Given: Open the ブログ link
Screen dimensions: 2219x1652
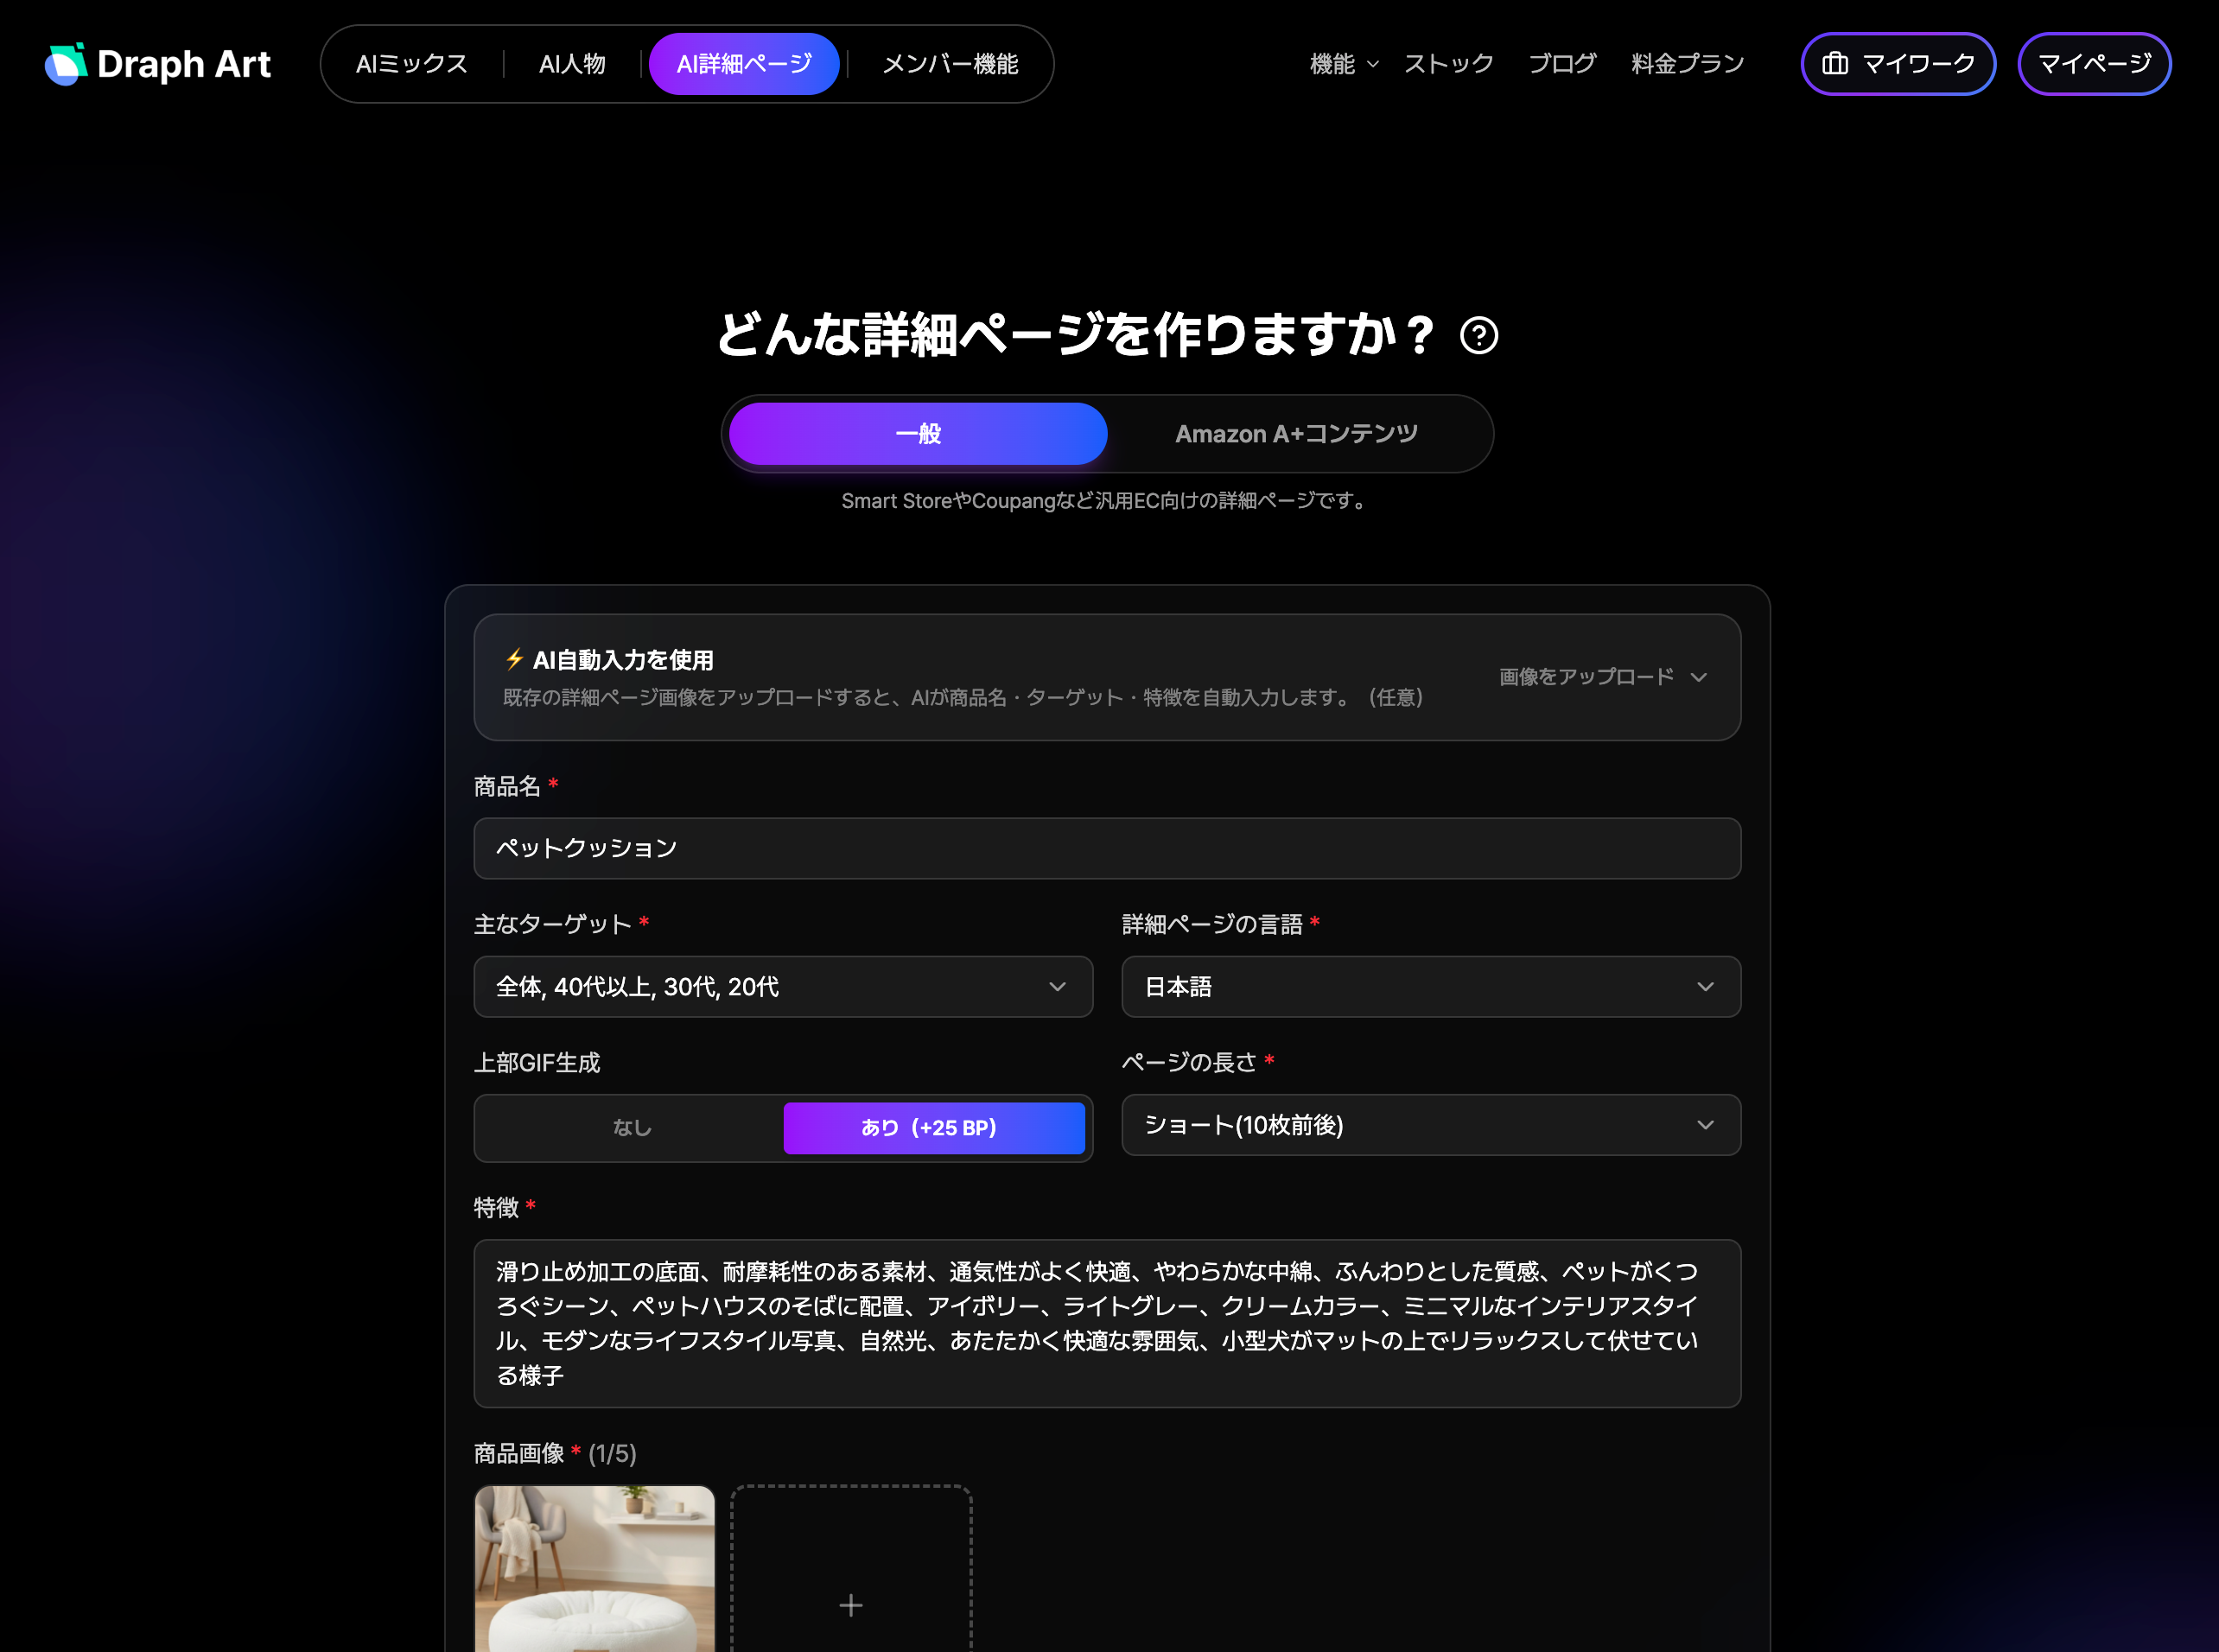Looking at the screenshot, I should (1562, 64).
